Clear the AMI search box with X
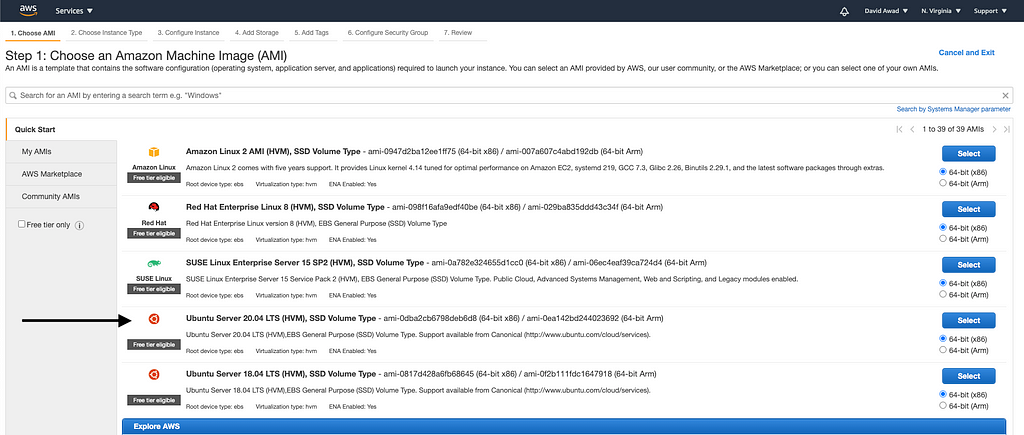The height and width of the screenshot is (435, 1024). tap(1006, 95)
